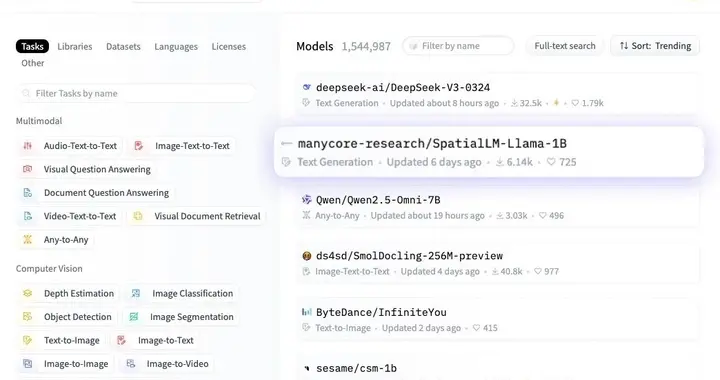Click the Full-text search button
This screenshot has height=380, width=720.
pyautogui.click(x=565, y=46)
